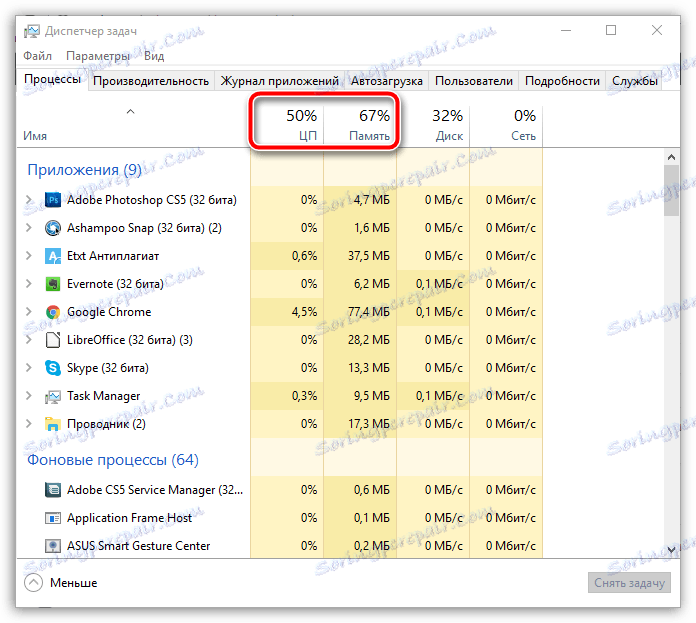Click the scrollbar down arrow
Viewport: 696px width, 623px height.
(x=672, y=550)
